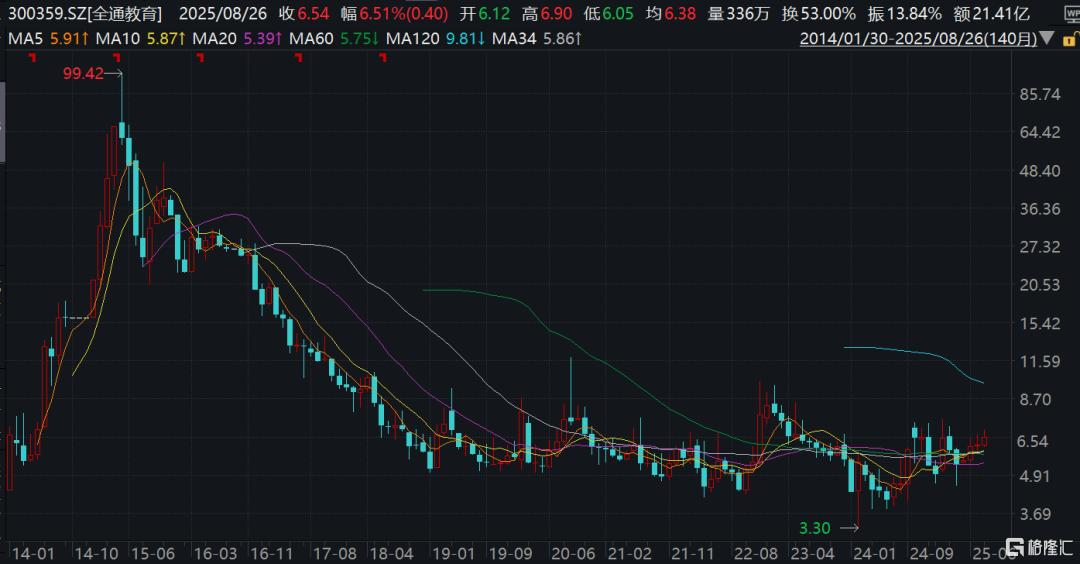
Task: Select the MA10 5.87 indicator label
Action: (141, 39)
